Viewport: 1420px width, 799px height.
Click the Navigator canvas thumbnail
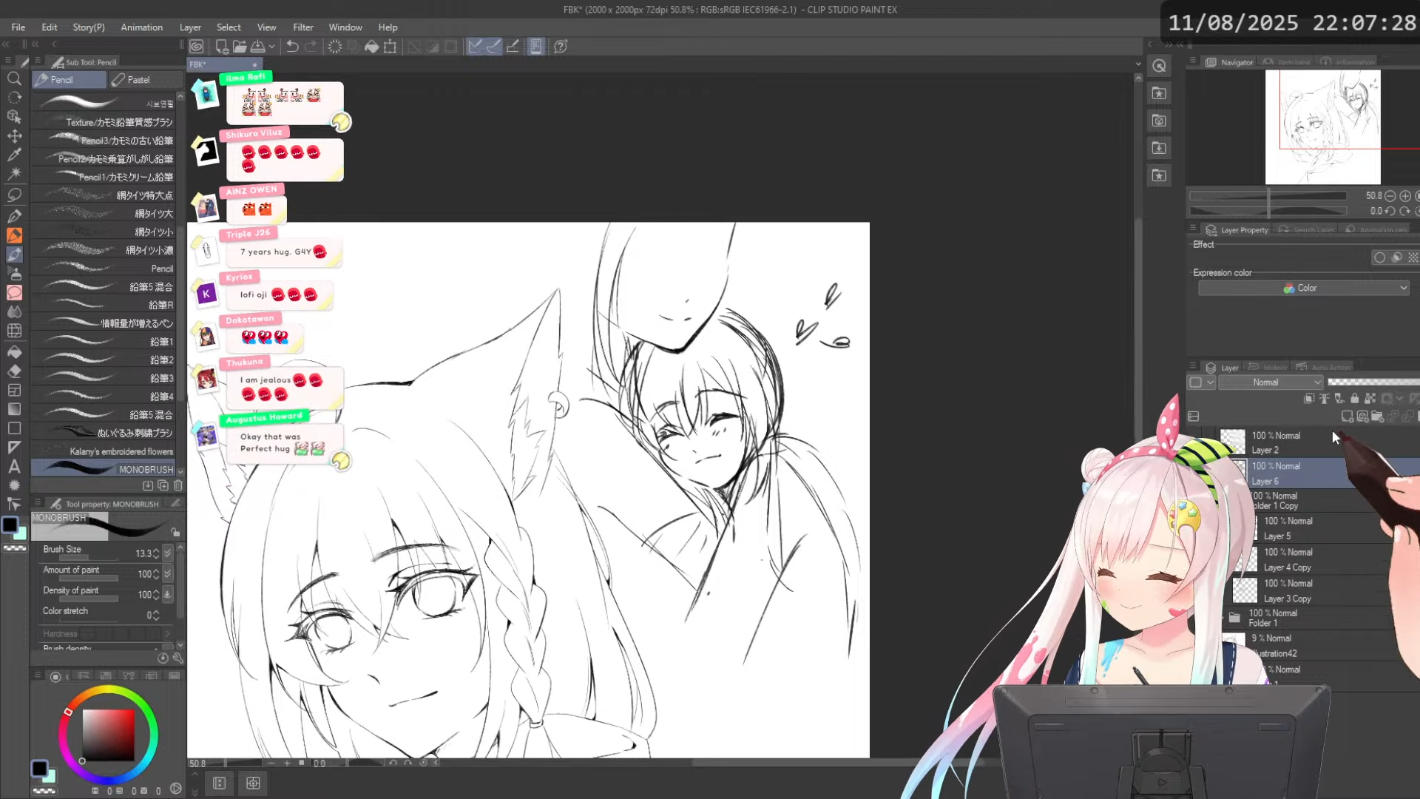(x=1323, y=127)
